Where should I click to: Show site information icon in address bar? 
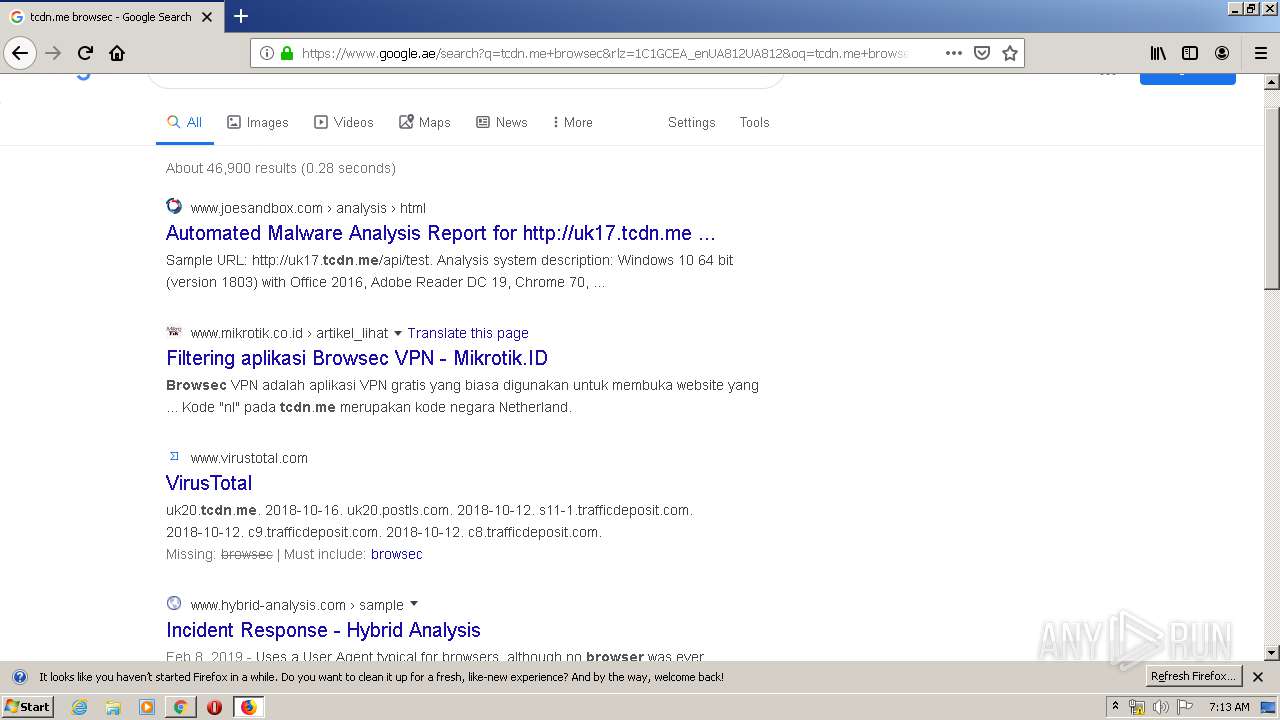coord(267,53)
